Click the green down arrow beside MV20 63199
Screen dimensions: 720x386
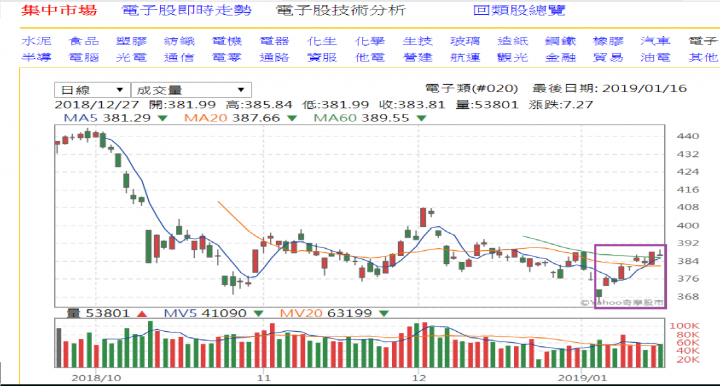point(384,314)
